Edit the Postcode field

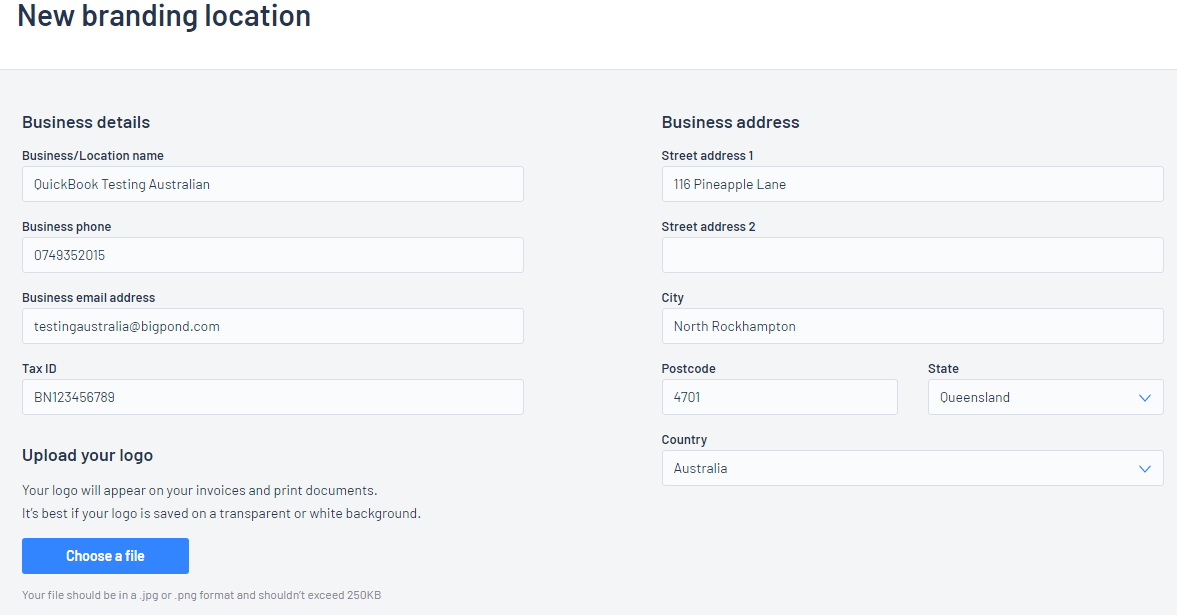click(779, 397)
